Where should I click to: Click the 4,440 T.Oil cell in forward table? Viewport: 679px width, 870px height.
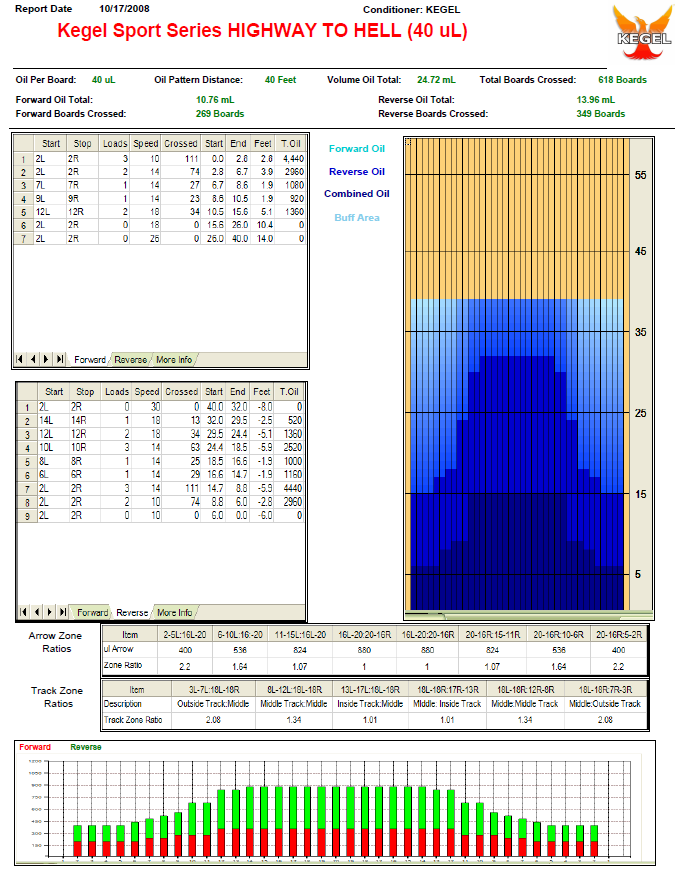coord(290,159)
